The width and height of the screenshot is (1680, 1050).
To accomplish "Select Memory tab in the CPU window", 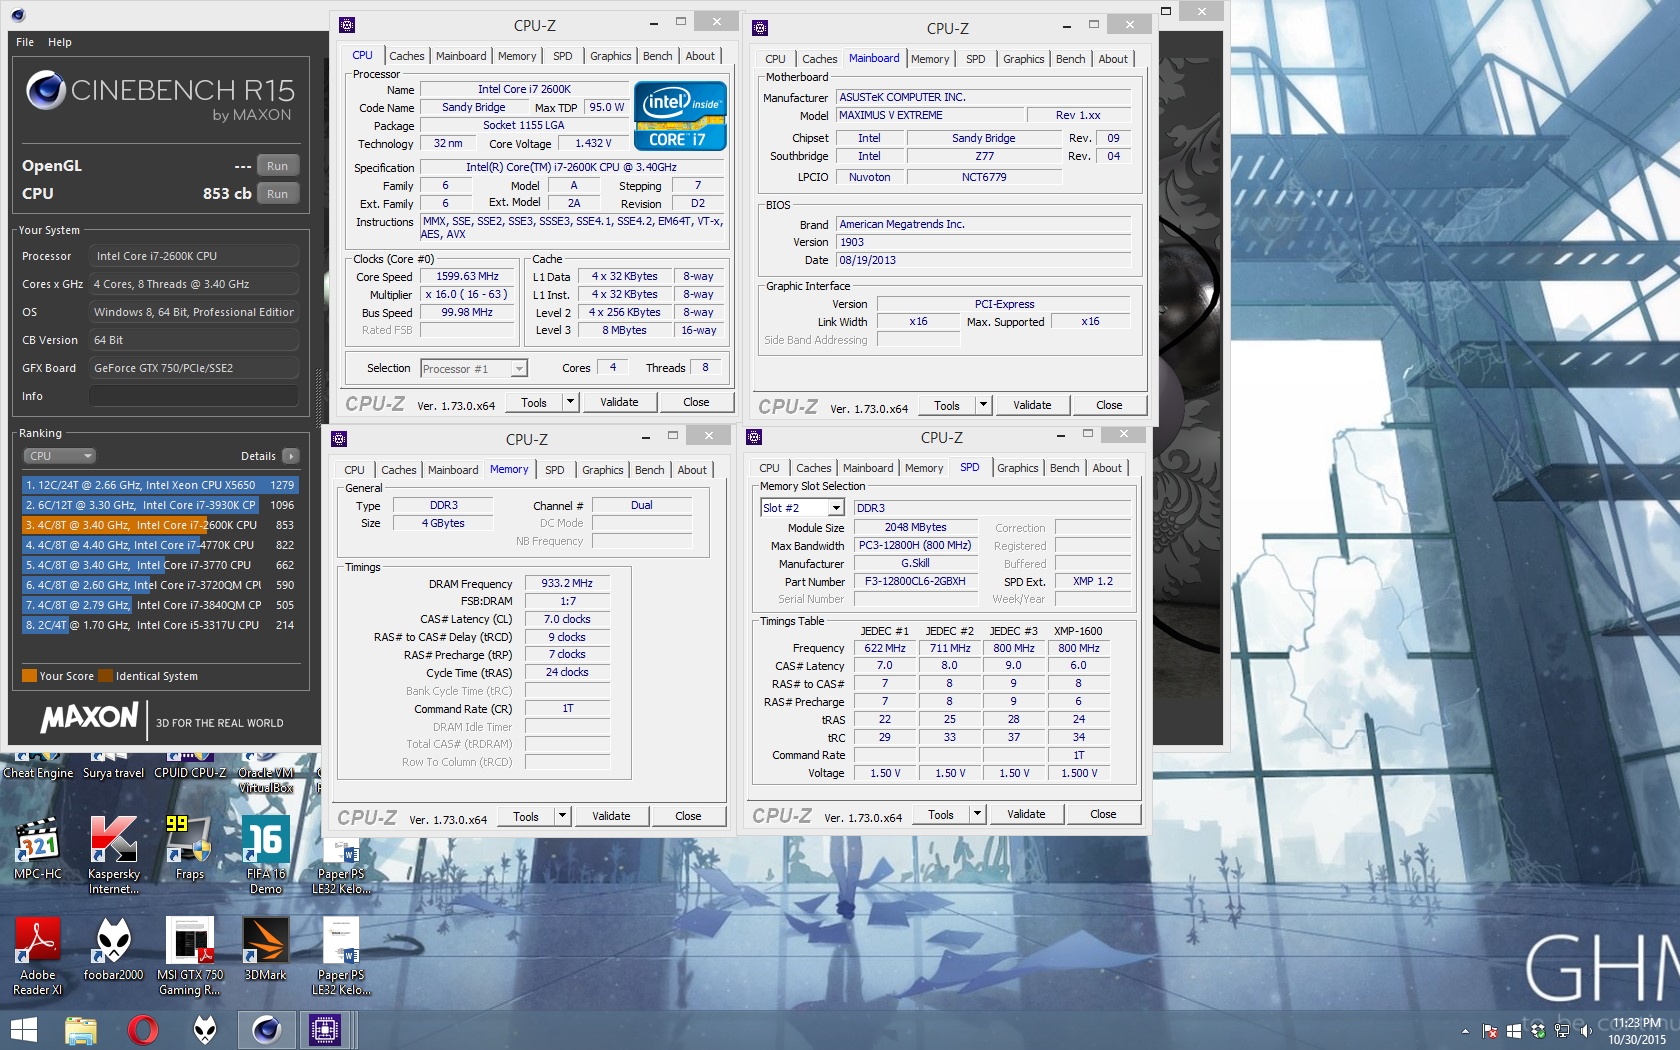I will tap(517, 56).
